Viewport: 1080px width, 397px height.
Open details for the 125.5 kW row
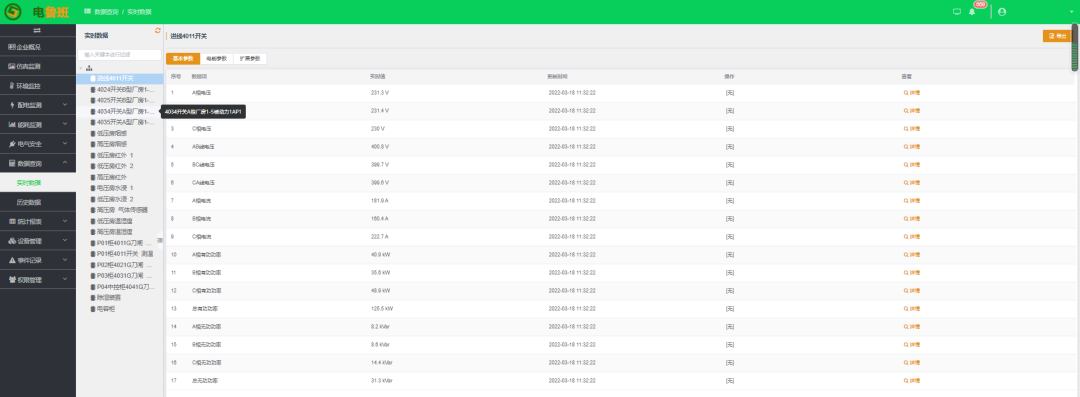[x=911, y=308]
